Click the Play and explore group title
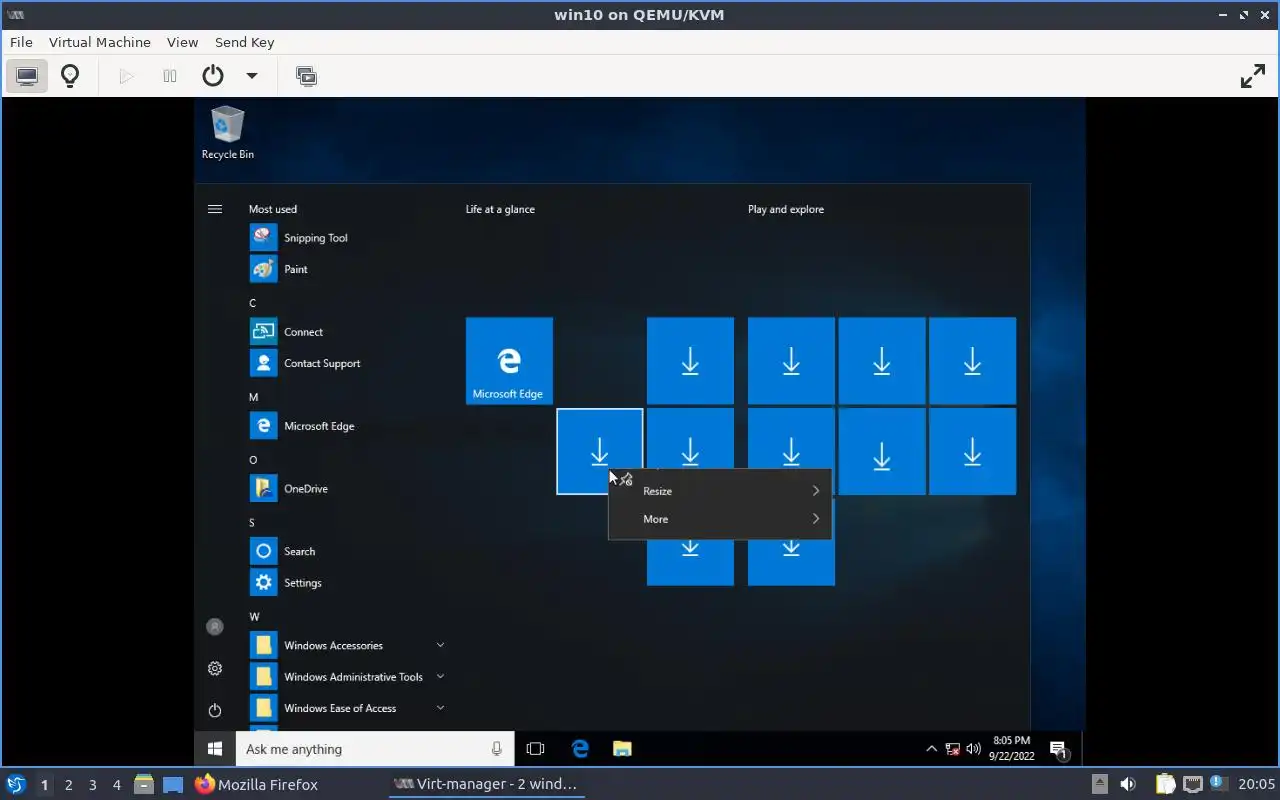The width and height of the screenshot is (1280, 800). [x=786, y=209]
